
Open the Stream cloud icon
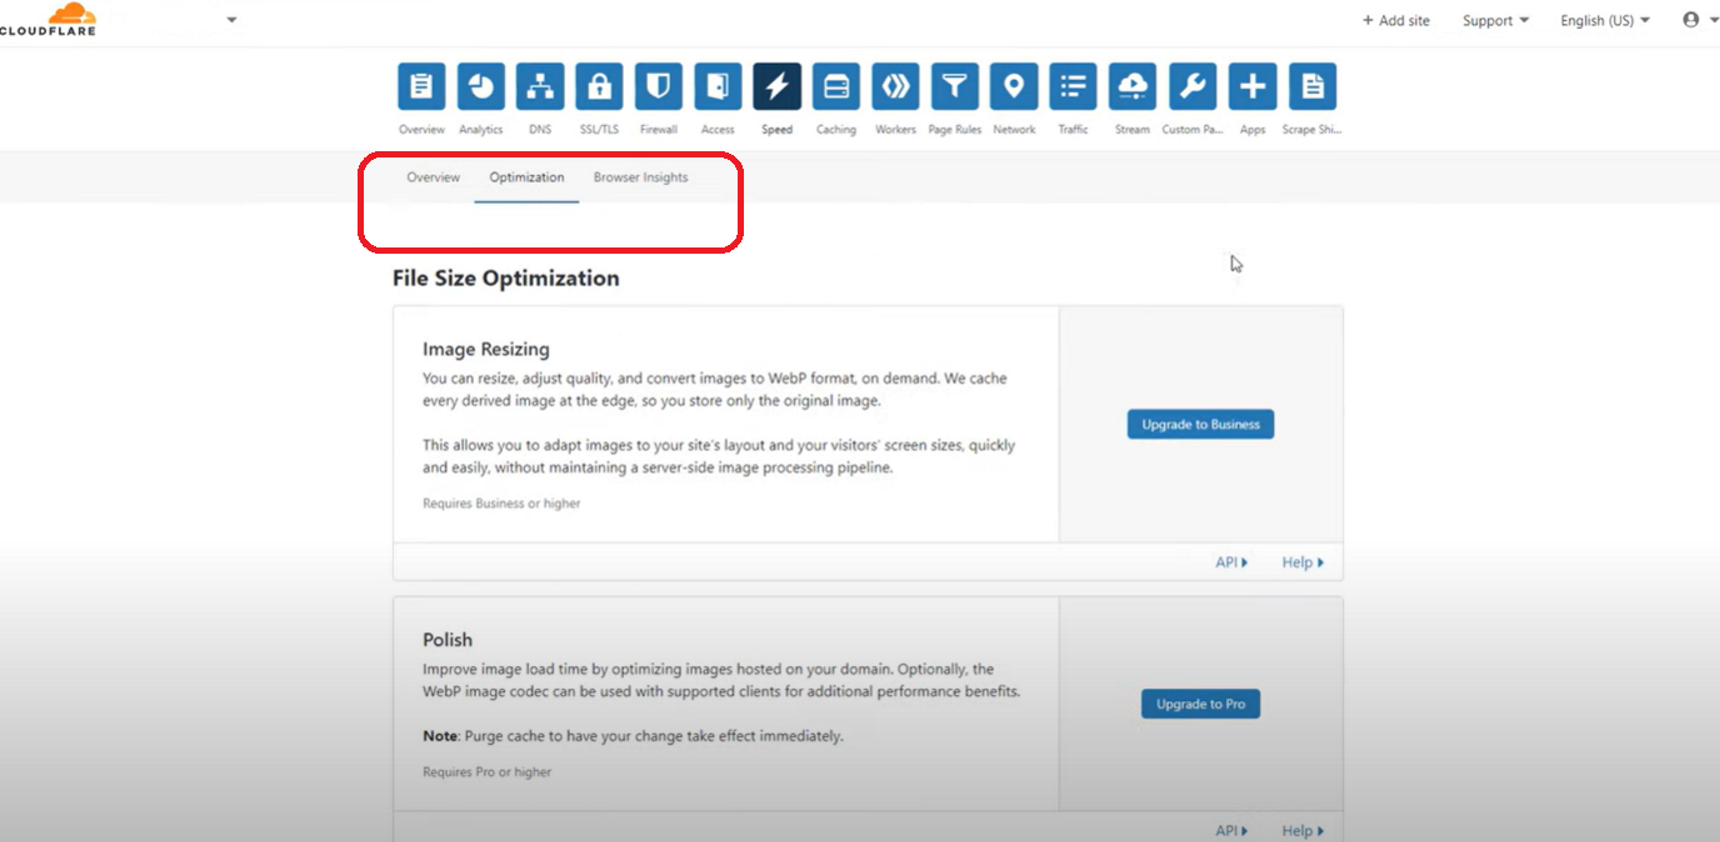(x=1133, y=87)
